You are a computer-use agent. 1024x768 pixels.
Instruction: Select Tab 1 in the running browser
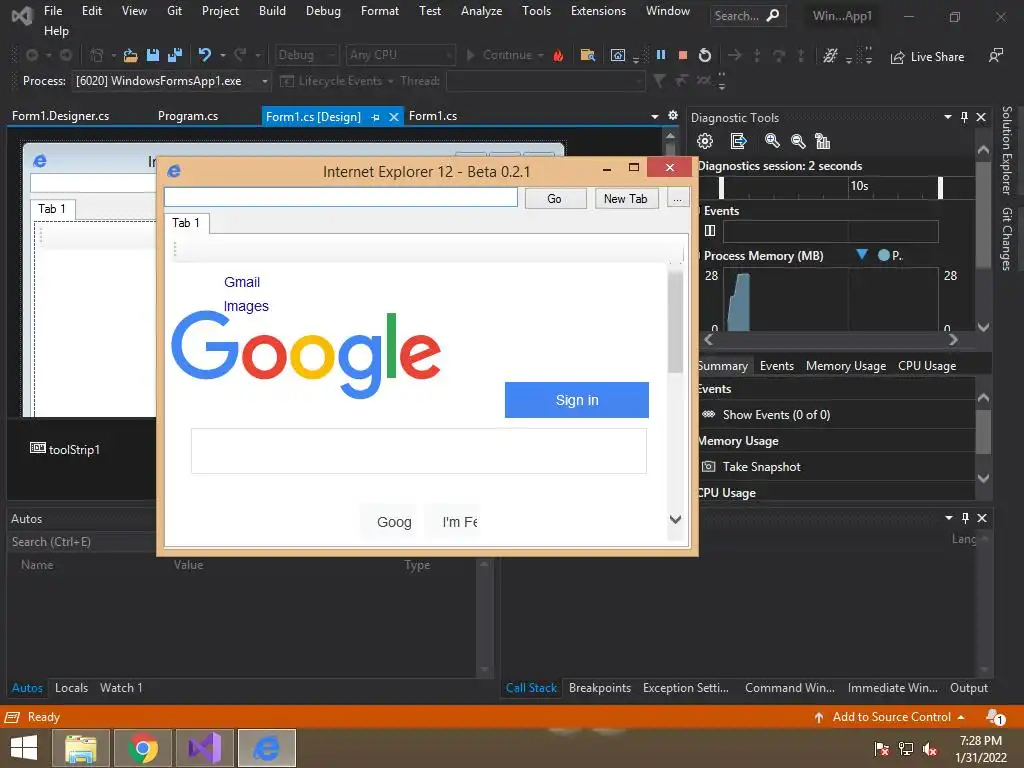pos(186,223)
